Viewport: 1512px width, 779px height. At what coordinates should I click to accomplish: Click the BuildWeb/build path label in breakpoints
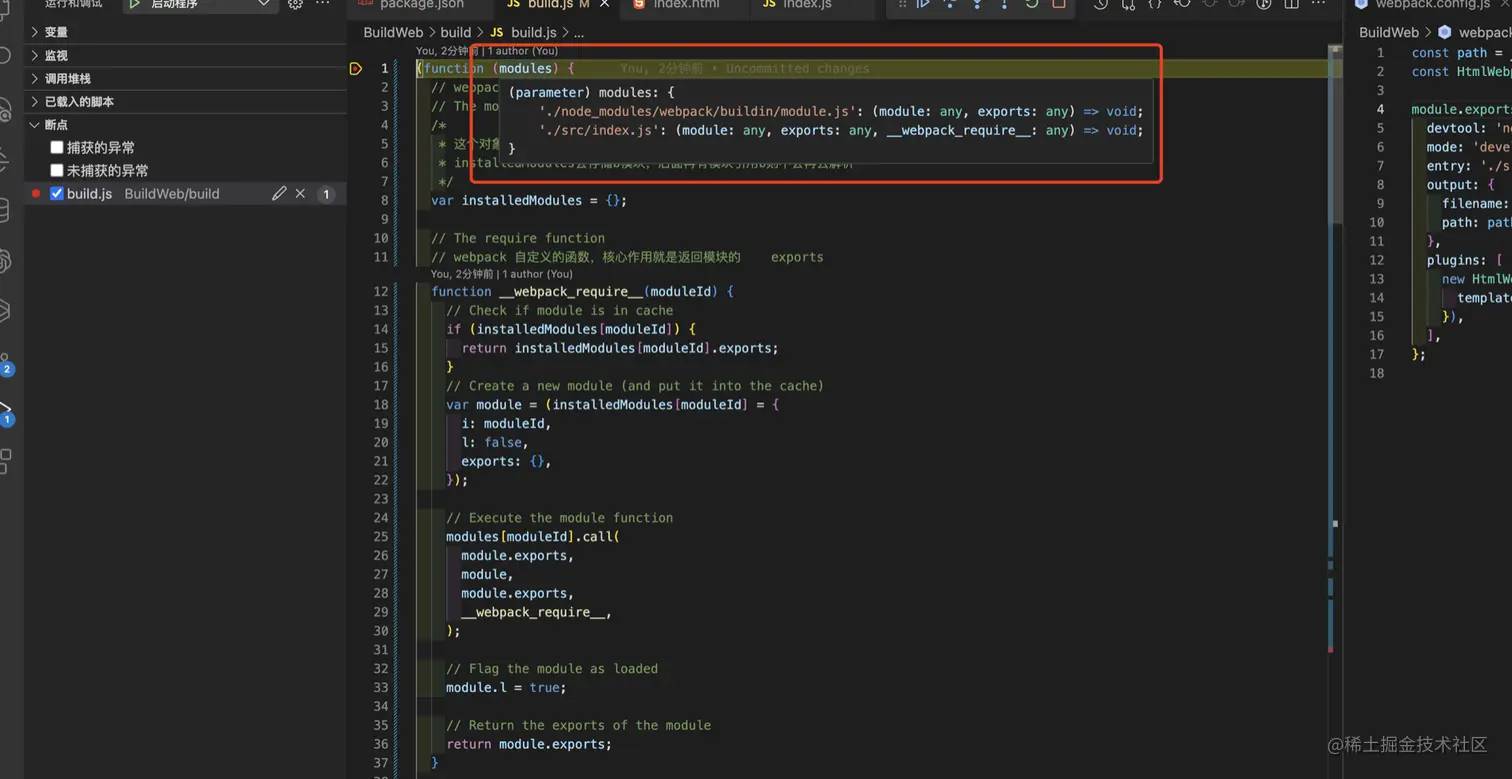click(x=172, y=194)
